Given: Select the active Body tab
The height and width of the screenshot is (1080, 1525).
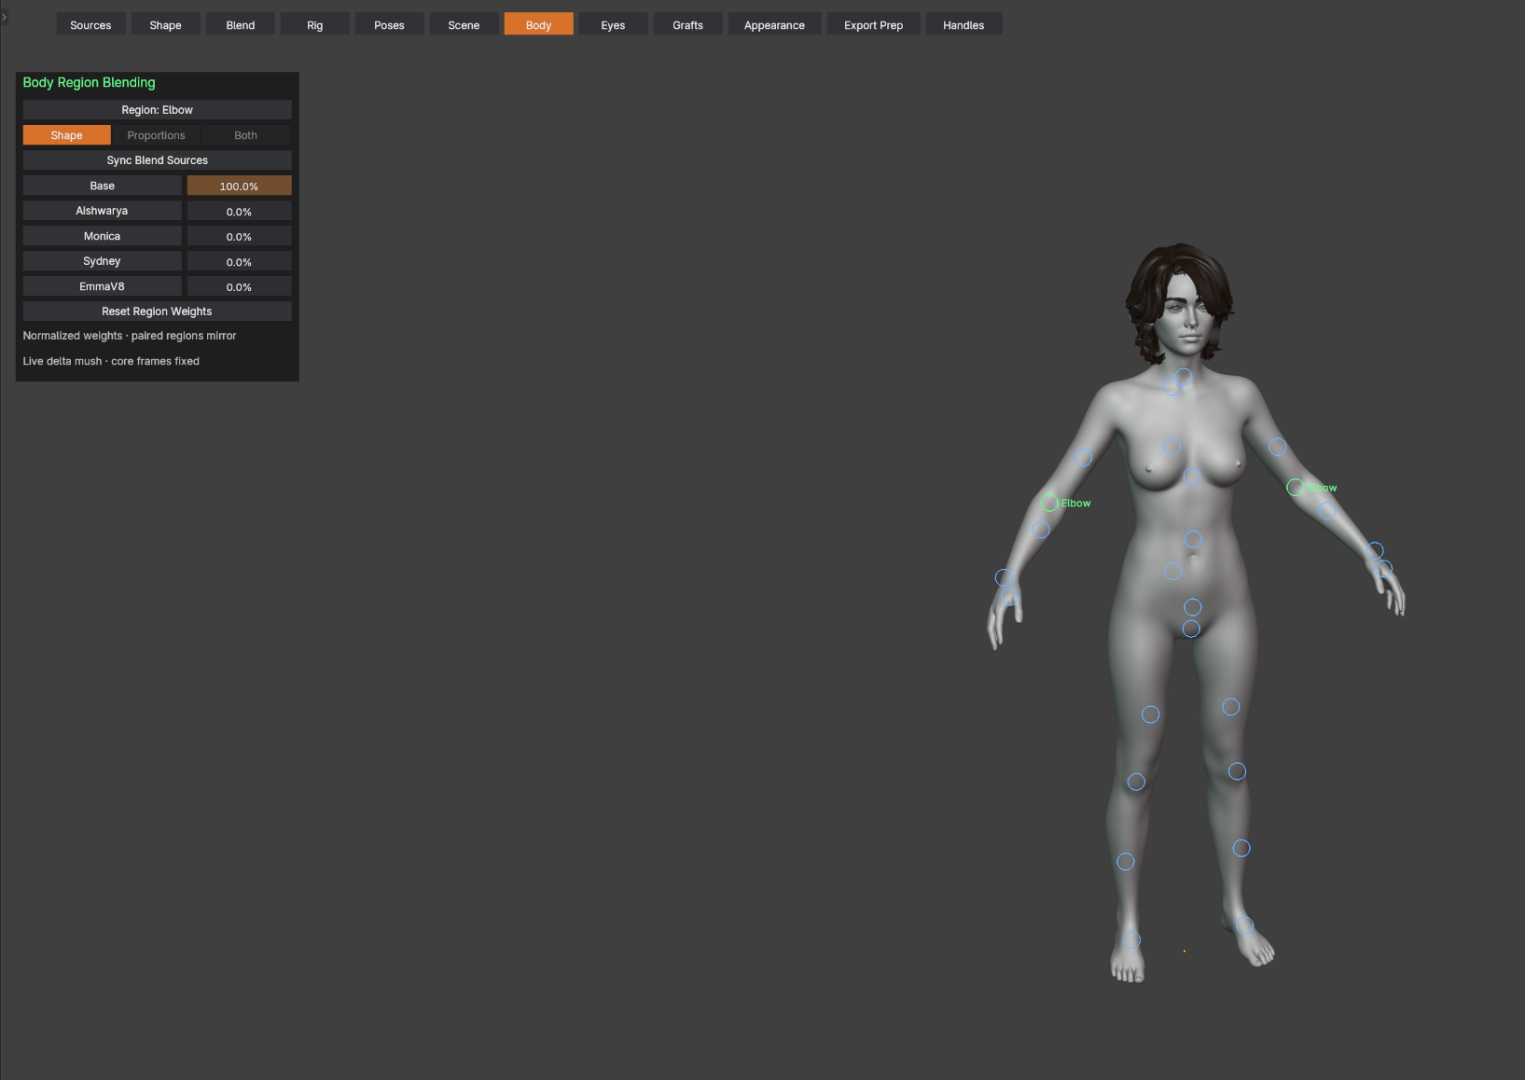Looking at the screenshot, I should (x=539, y=25).
